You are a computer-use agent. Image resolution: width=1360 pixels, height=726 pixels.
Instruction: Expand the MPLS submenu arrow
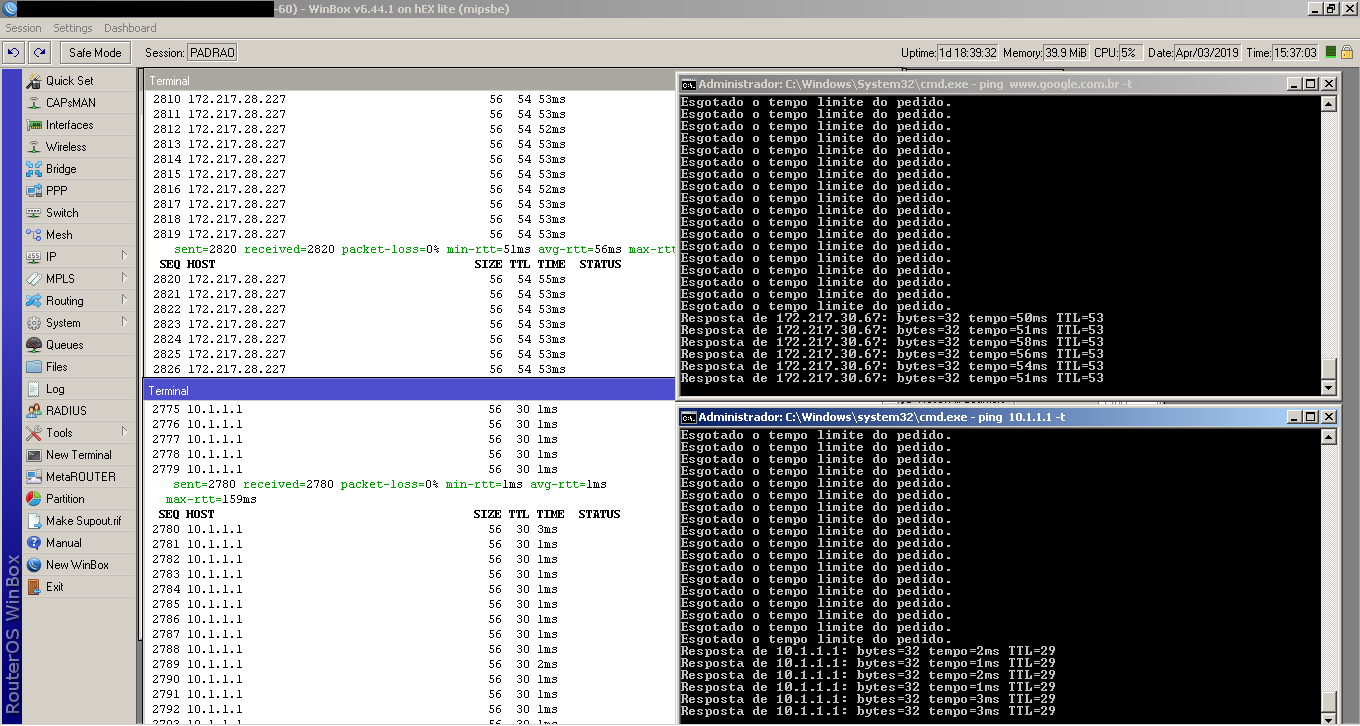pos(124,279)
